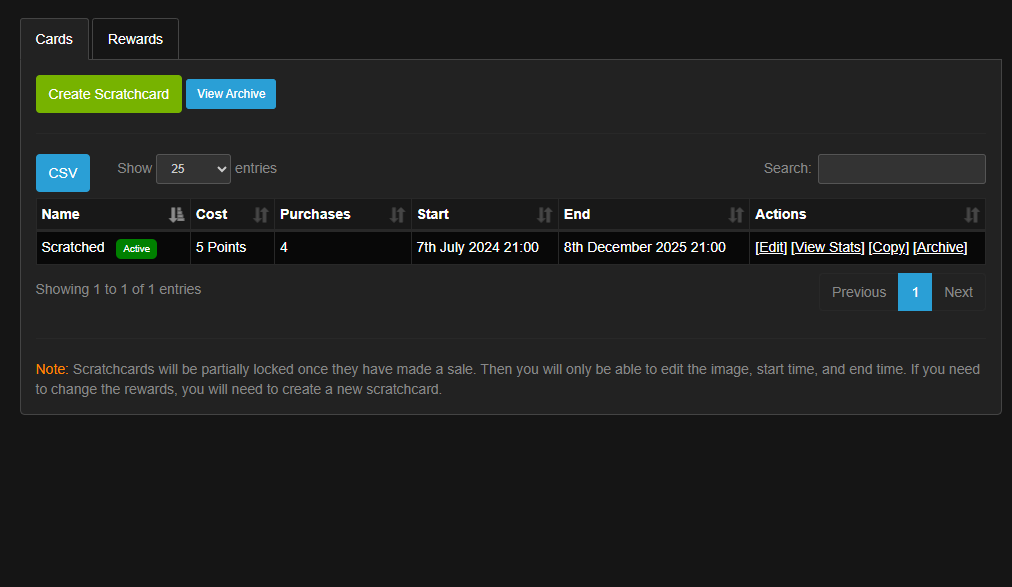The image size is (1012, 587).
Task: Copy the Scratched scratchcard
Action: tap(888, 247)
